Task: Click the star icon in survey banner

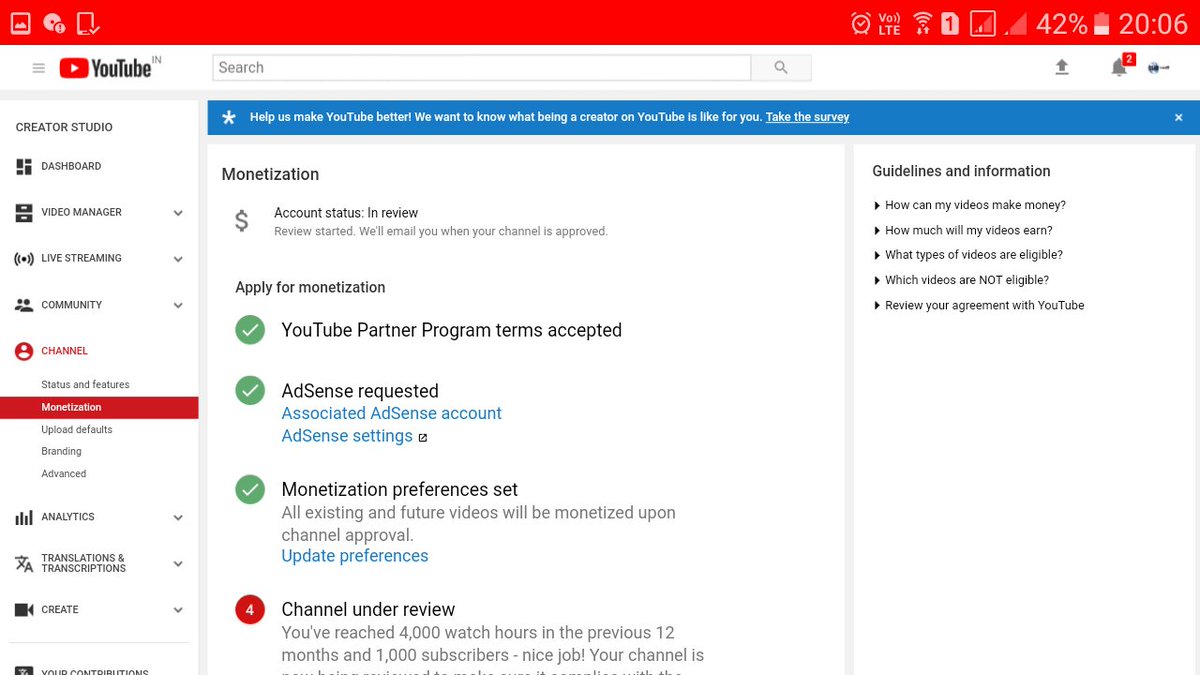Action: point(229,117)
